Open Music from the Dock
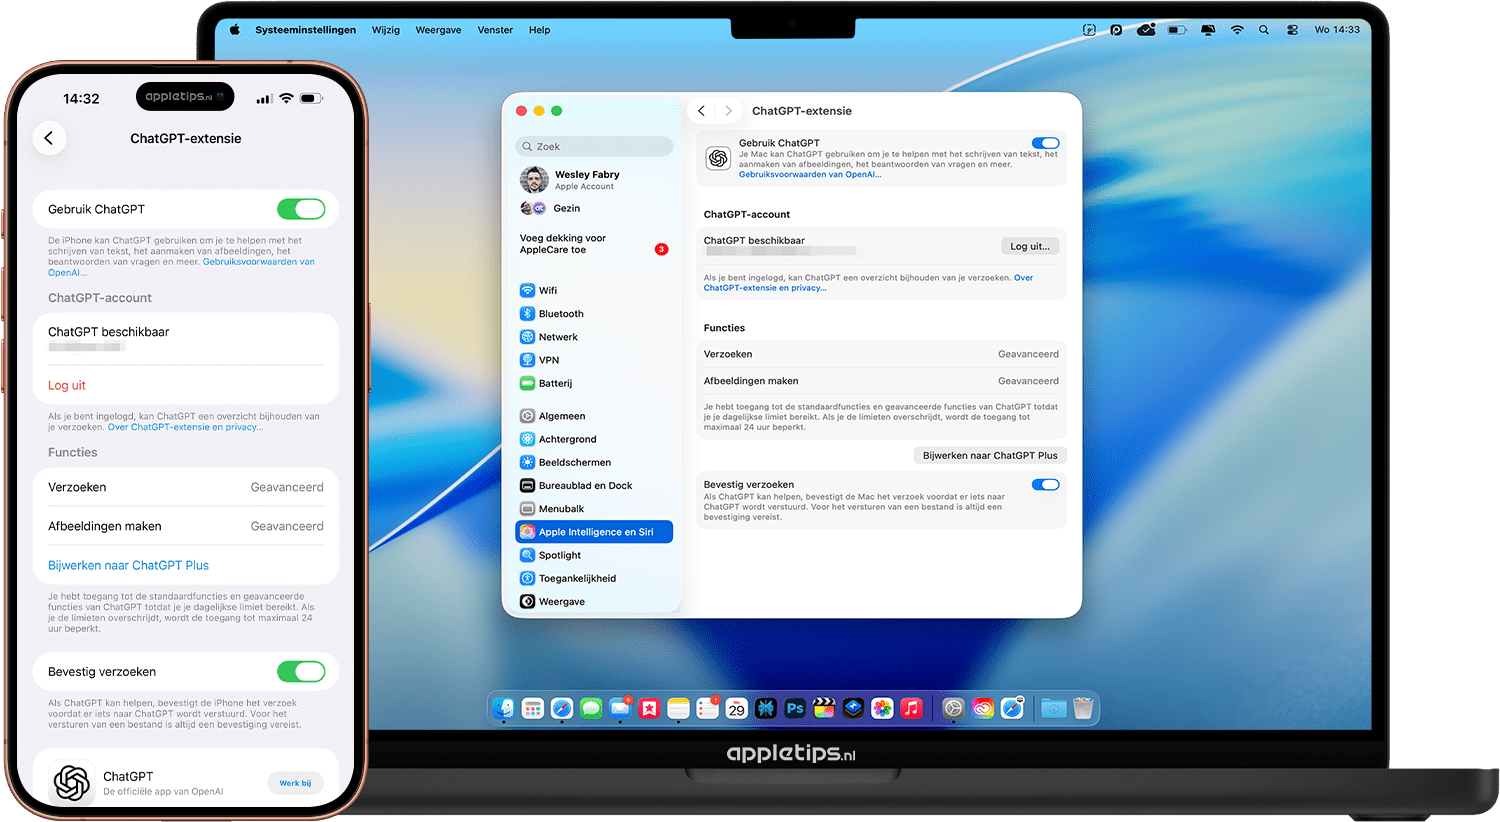 tap(911, 708)
